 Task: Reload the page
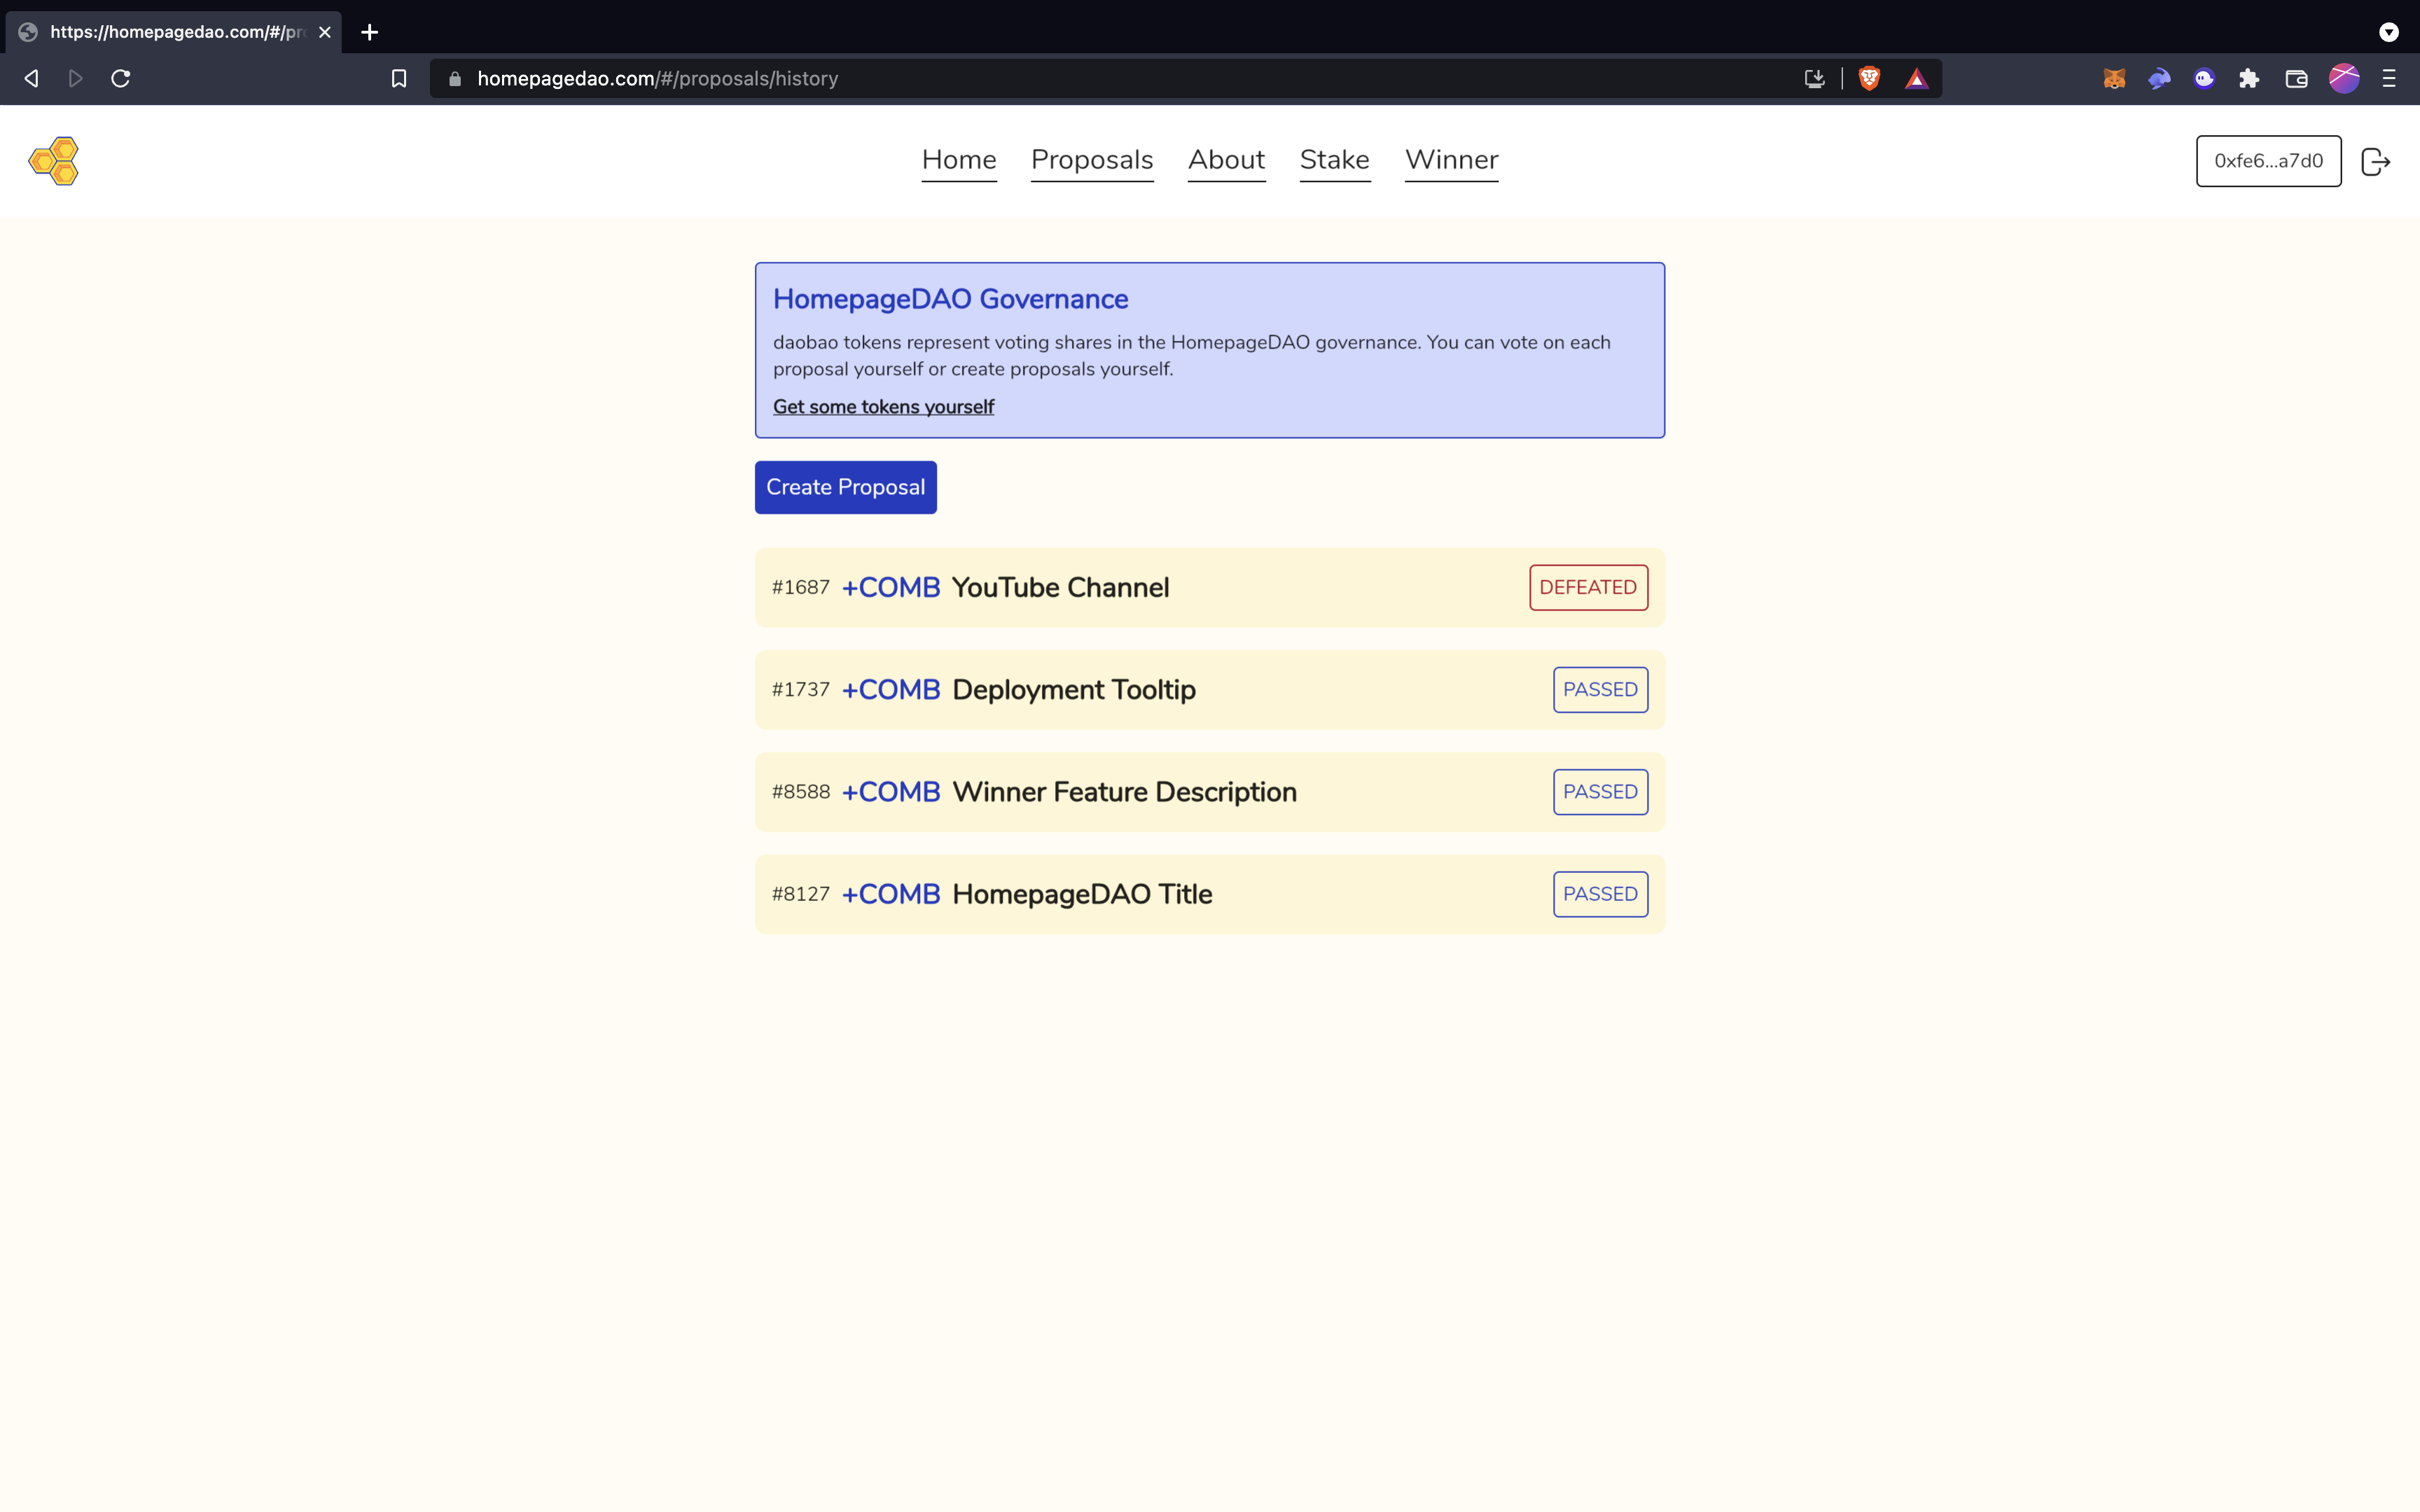(121, 78)
